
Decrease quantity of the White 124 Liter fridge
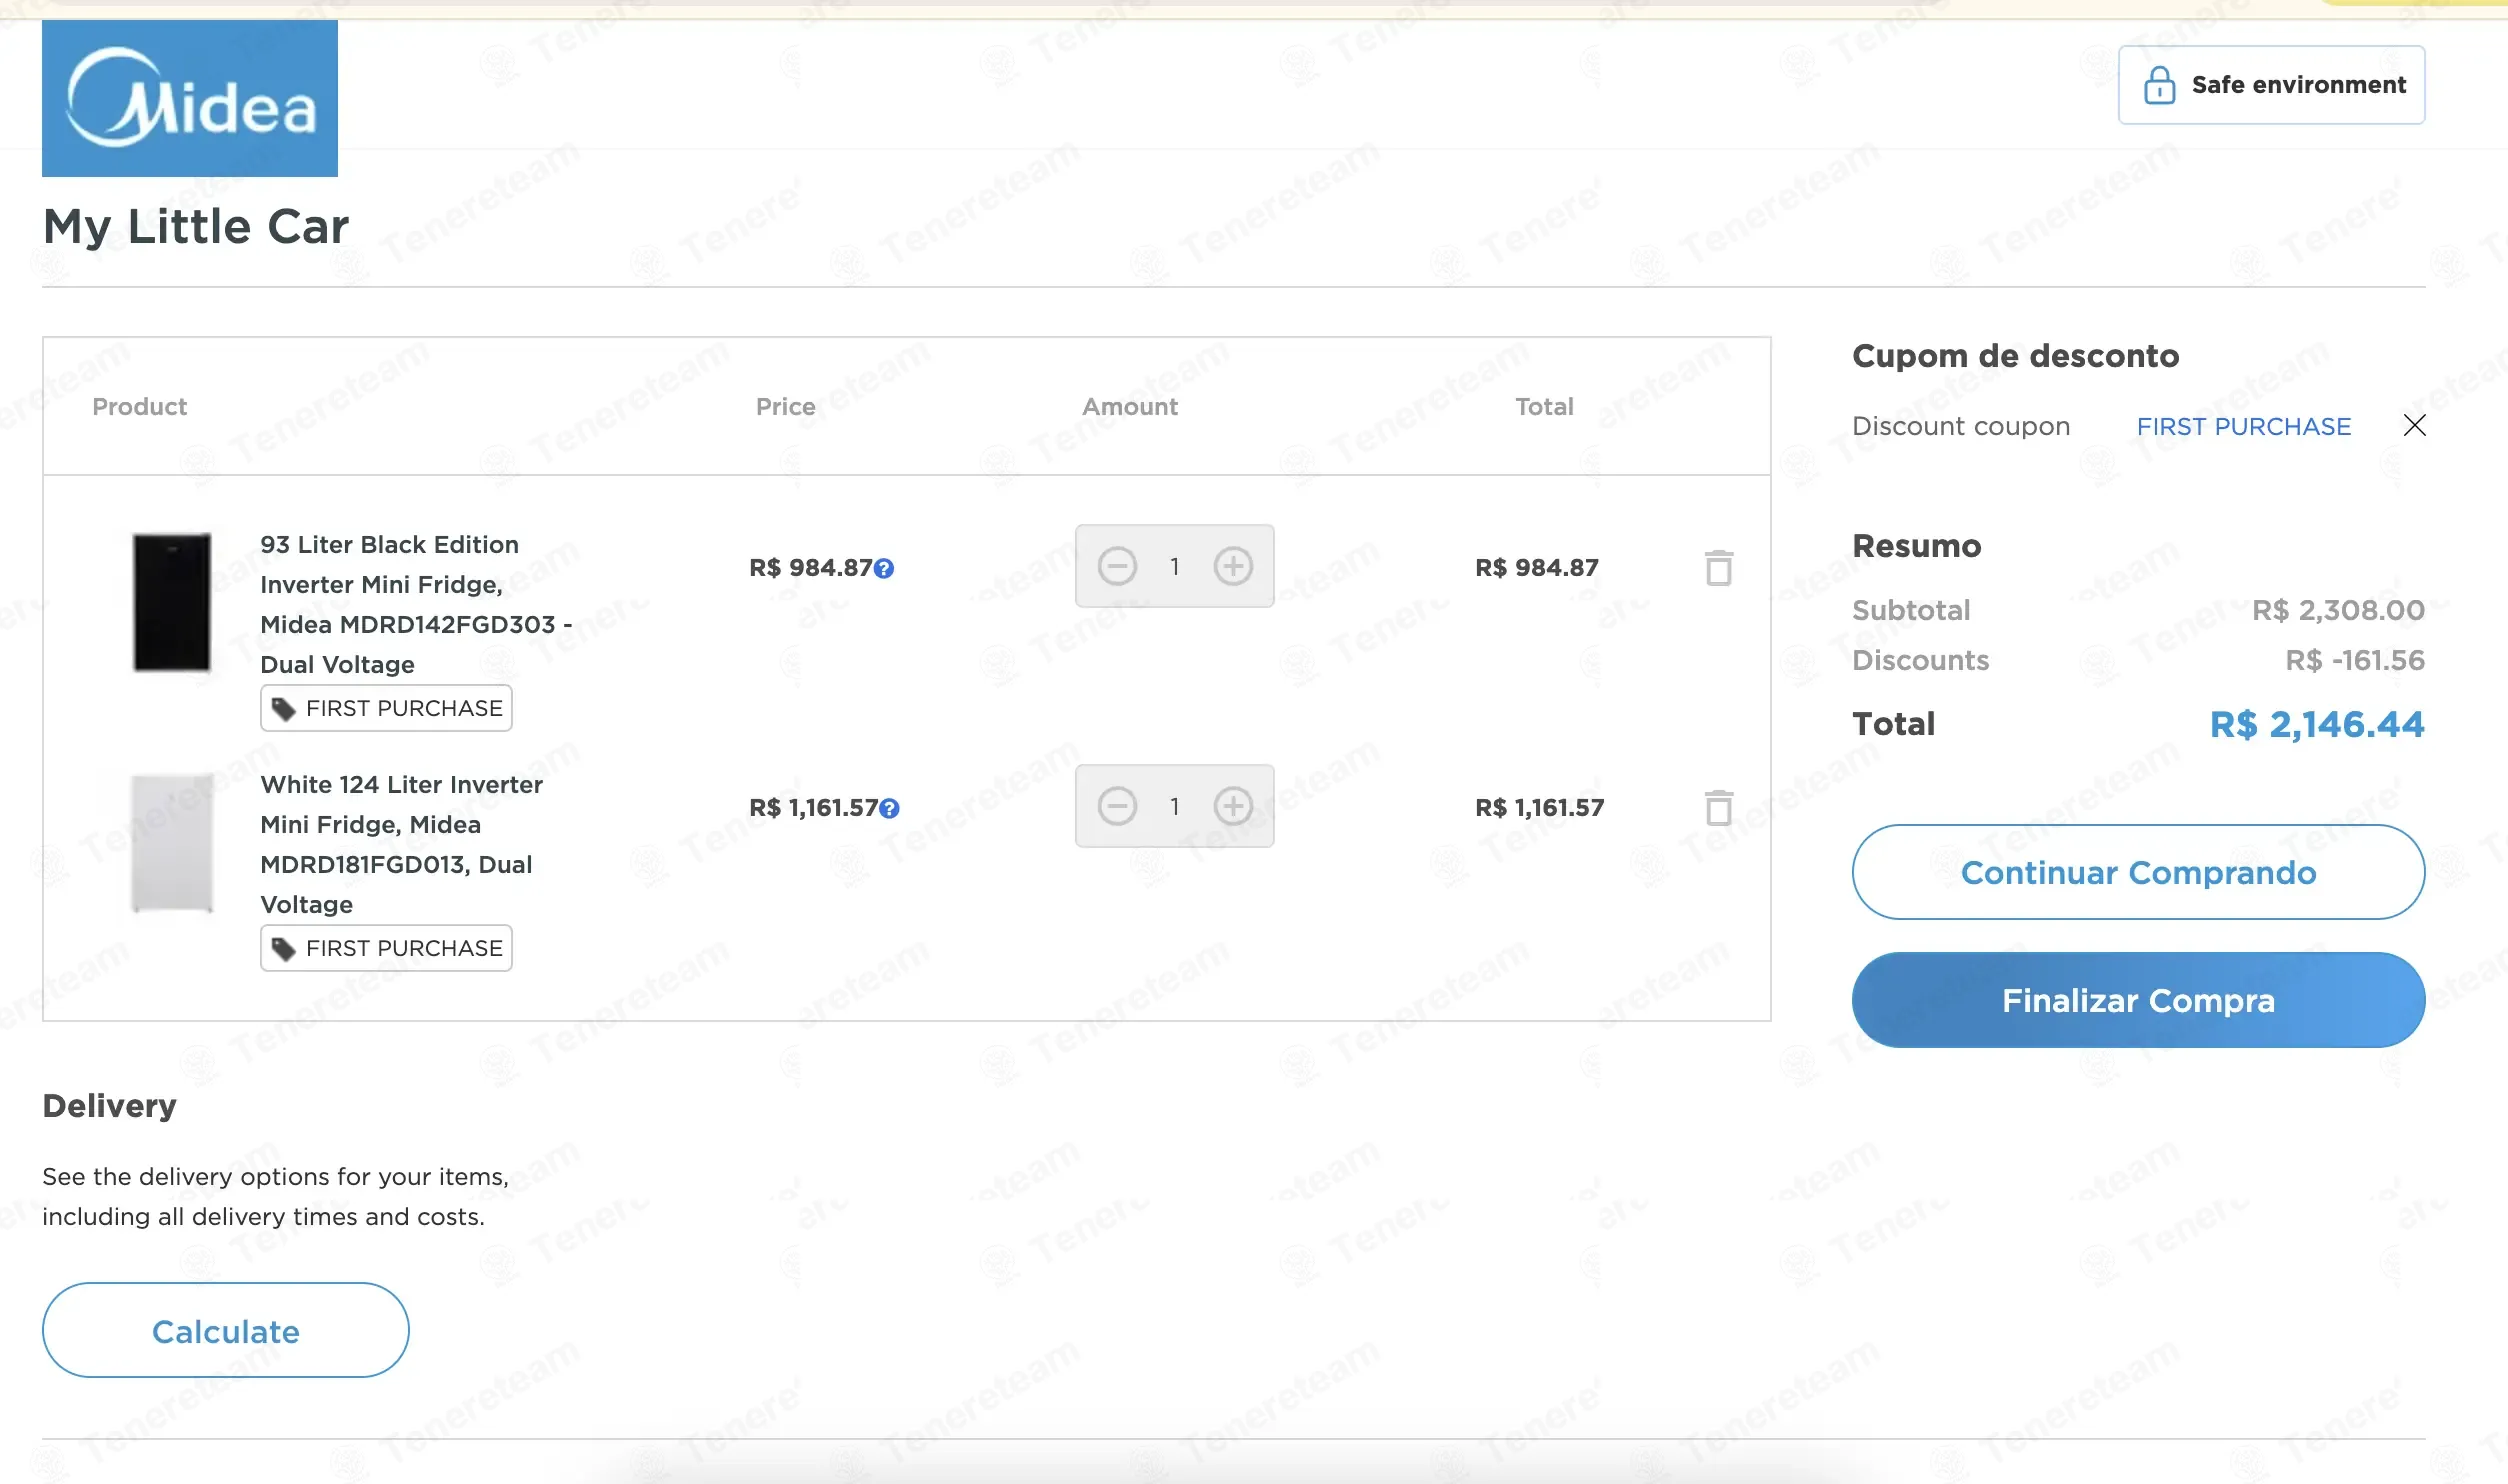pos(1117,806)
